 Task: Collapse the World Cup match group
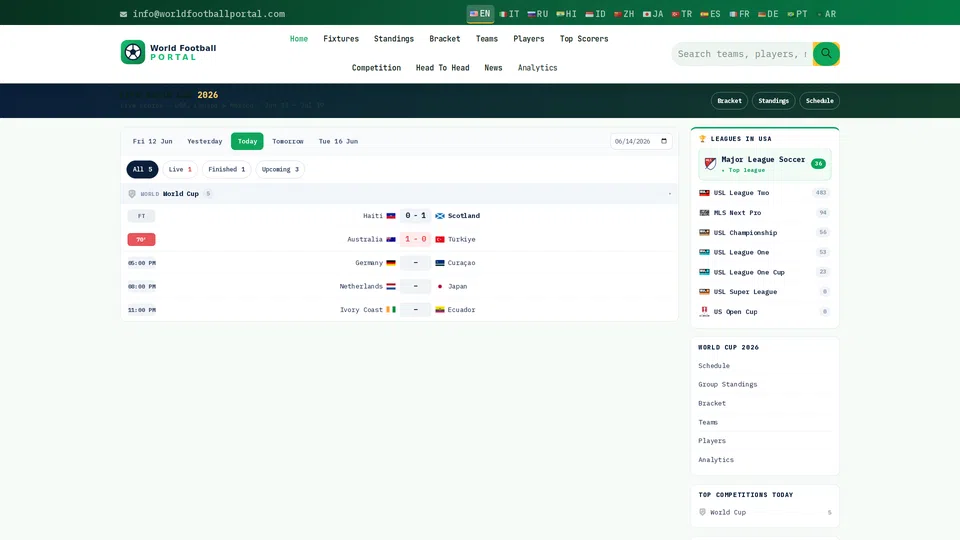click(x=670, y=194)
